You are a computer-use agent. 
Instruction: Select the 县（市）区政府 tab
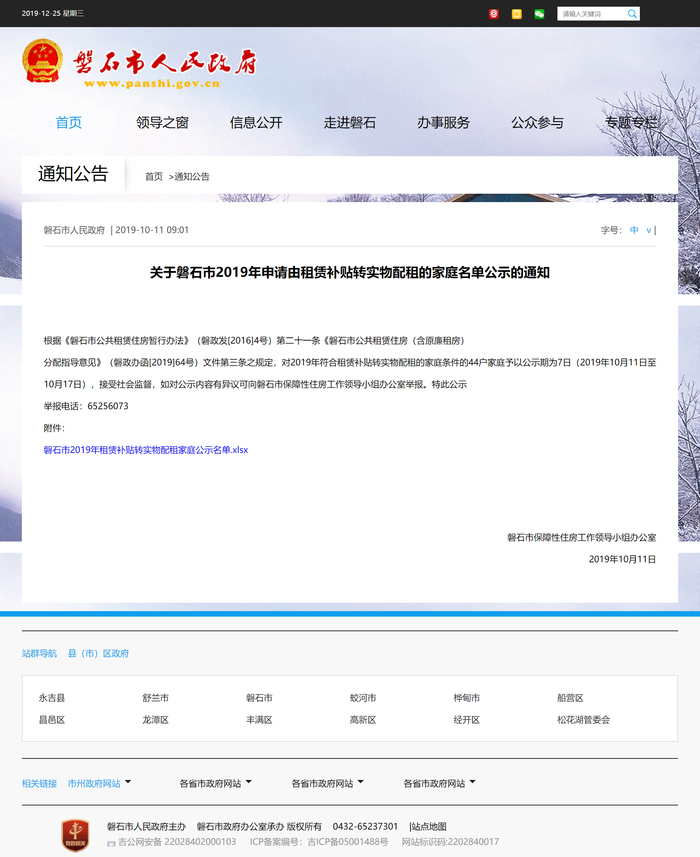pyautogui.click(x=98, y=653)
